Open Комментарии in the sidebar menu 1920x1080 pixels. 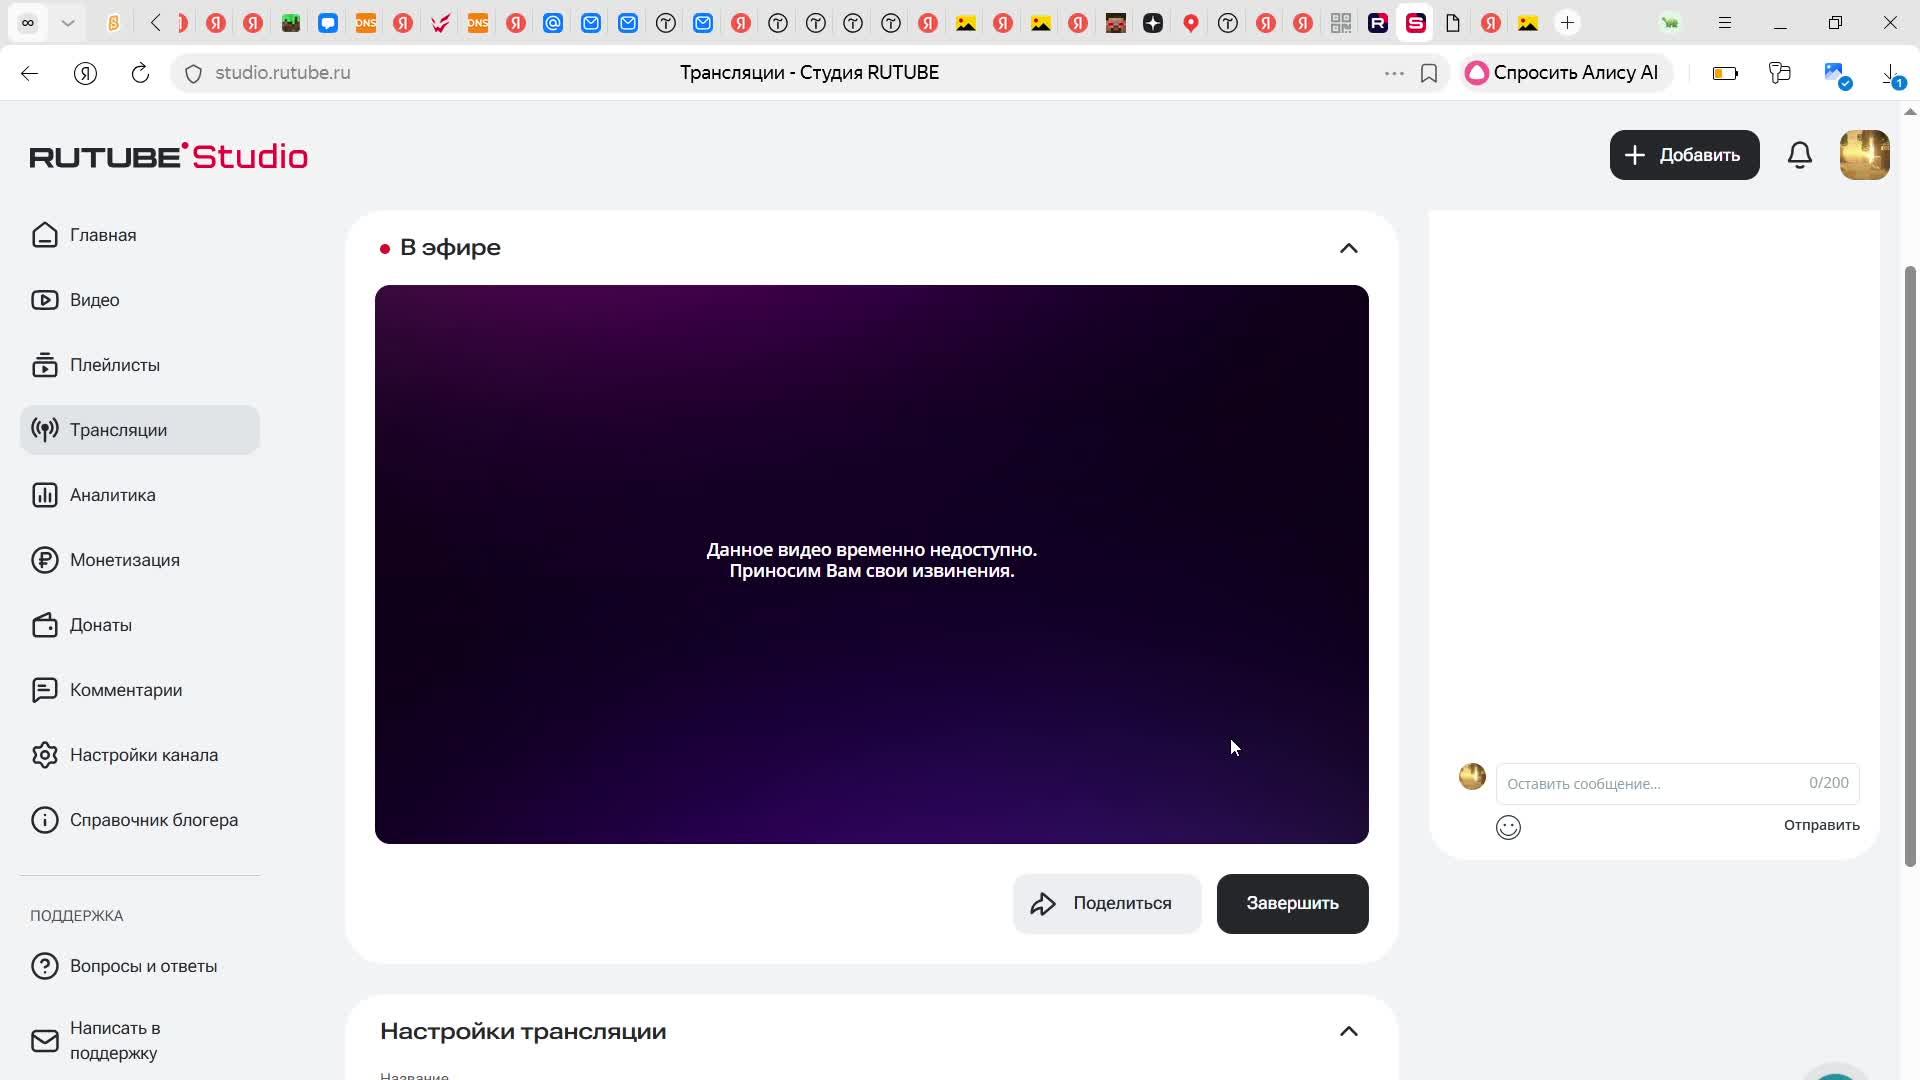(125, 690)
